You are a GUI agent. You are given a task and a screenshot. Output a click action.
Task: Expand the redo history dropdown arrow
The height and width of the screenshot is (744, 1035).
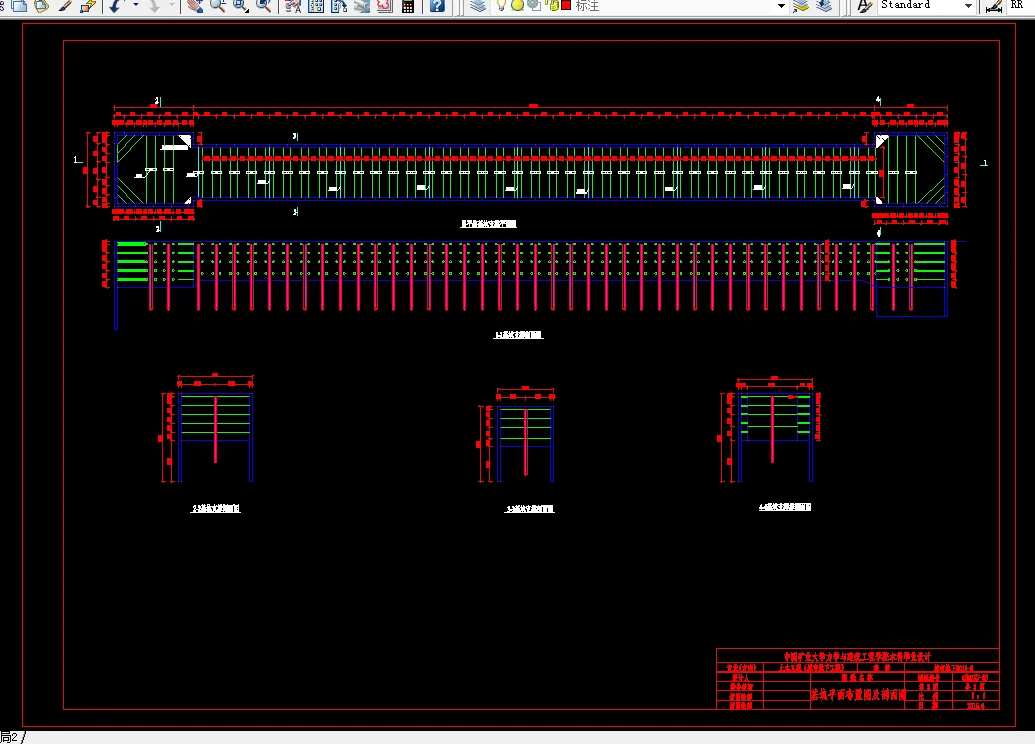point(172,6)
